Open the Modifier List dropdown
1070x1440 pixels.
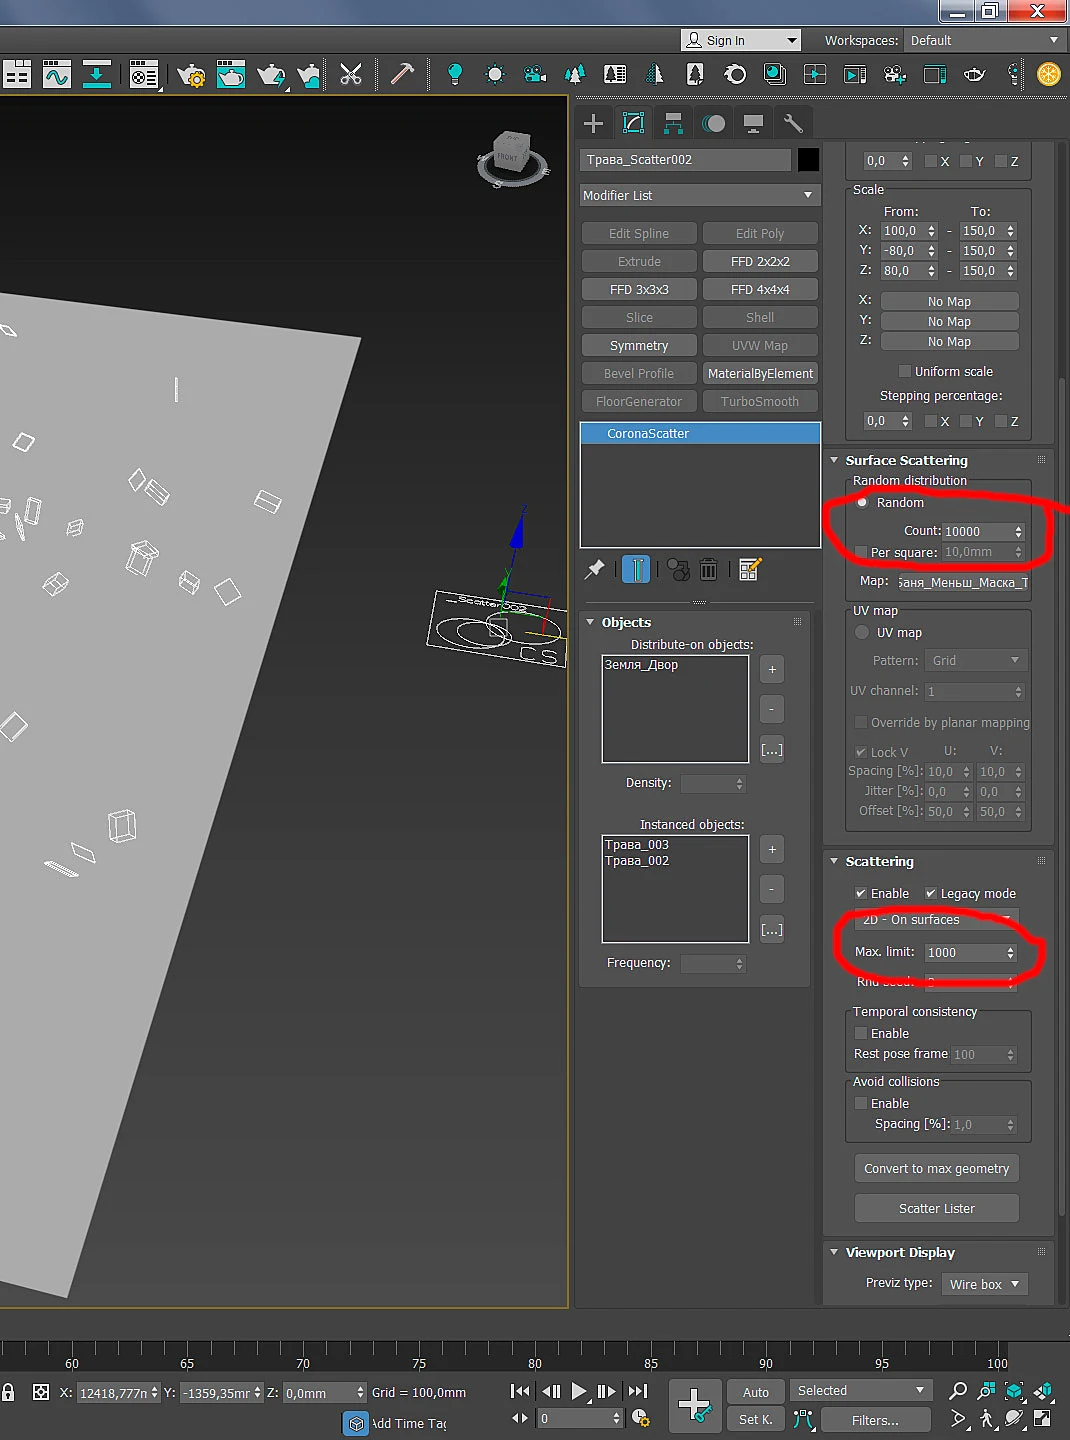pyautogui.click(x=700, y=195)
